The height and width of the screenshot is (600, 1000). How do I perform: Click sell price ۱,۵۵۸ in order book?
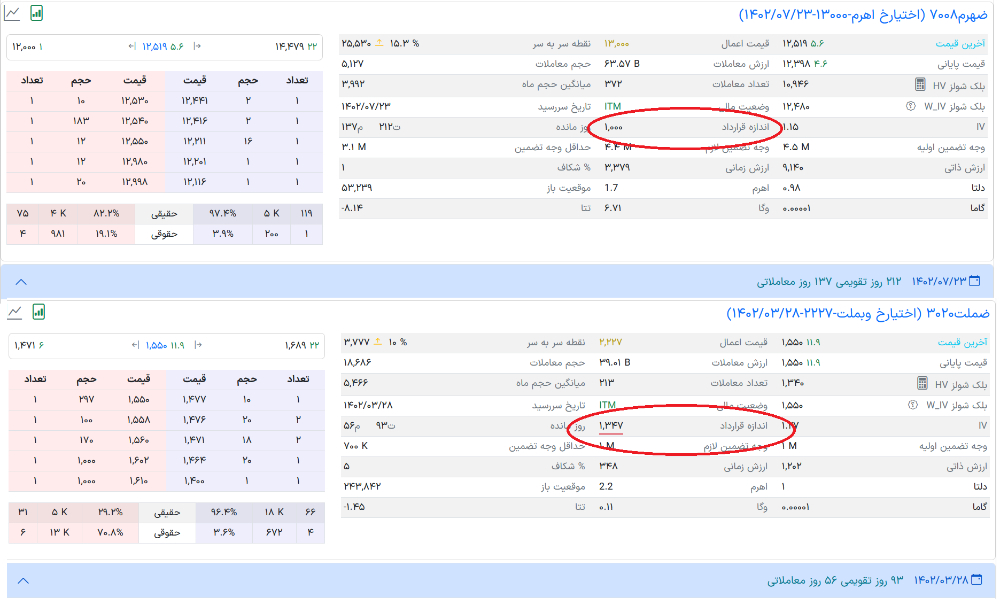tap(138, 420)
